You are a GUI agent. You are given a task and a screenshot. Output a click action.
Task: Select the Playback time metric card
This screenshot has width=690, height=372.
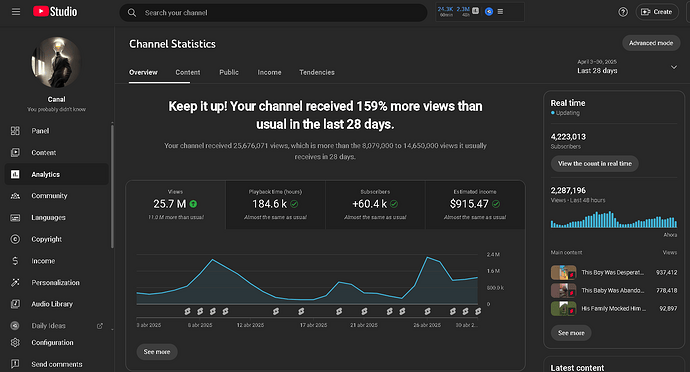275,205
